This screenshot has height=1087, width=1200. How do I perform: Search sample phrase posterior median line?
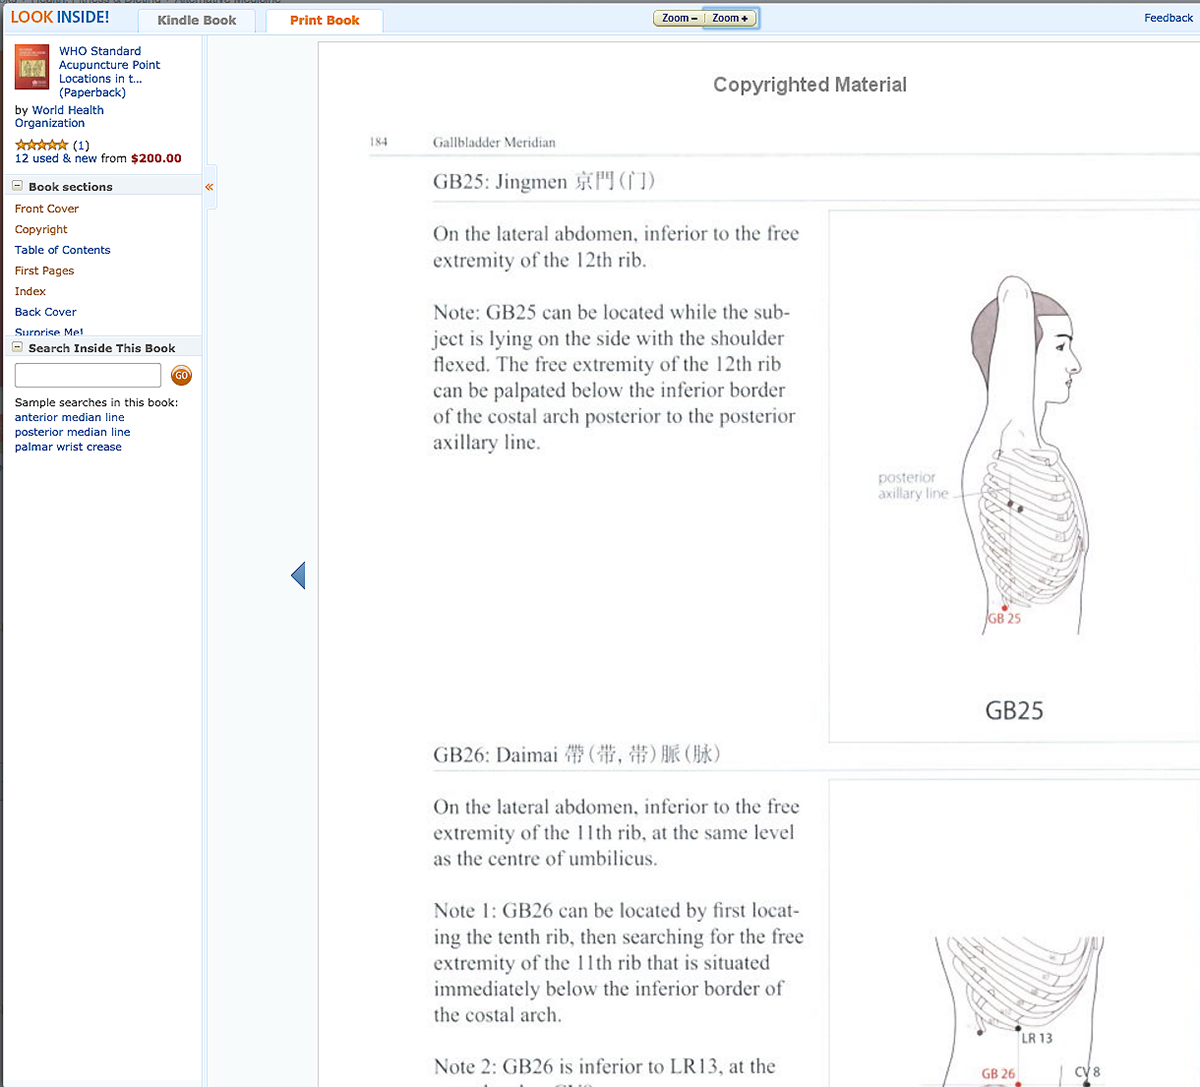[72, 431]
